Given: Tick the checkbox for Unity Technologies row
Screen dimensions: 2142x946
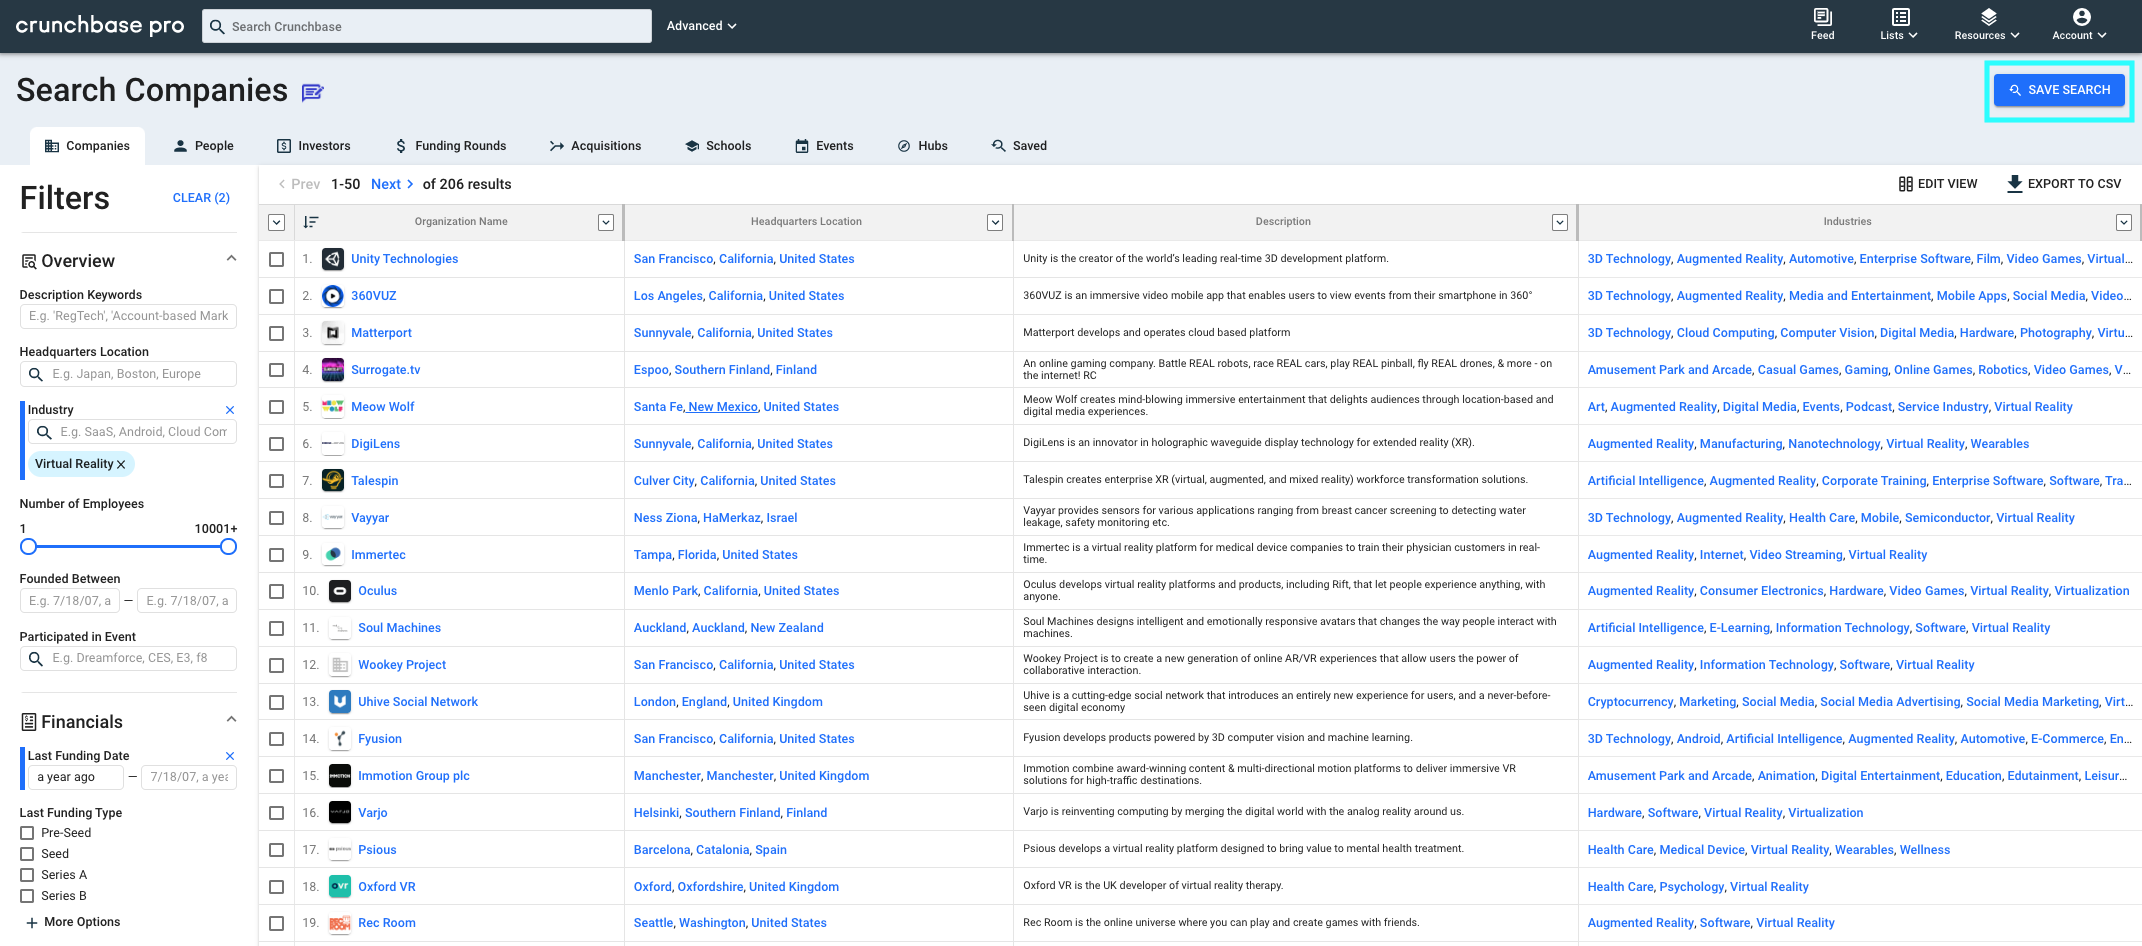Looking at the screenshot, I should coord(277,259).
